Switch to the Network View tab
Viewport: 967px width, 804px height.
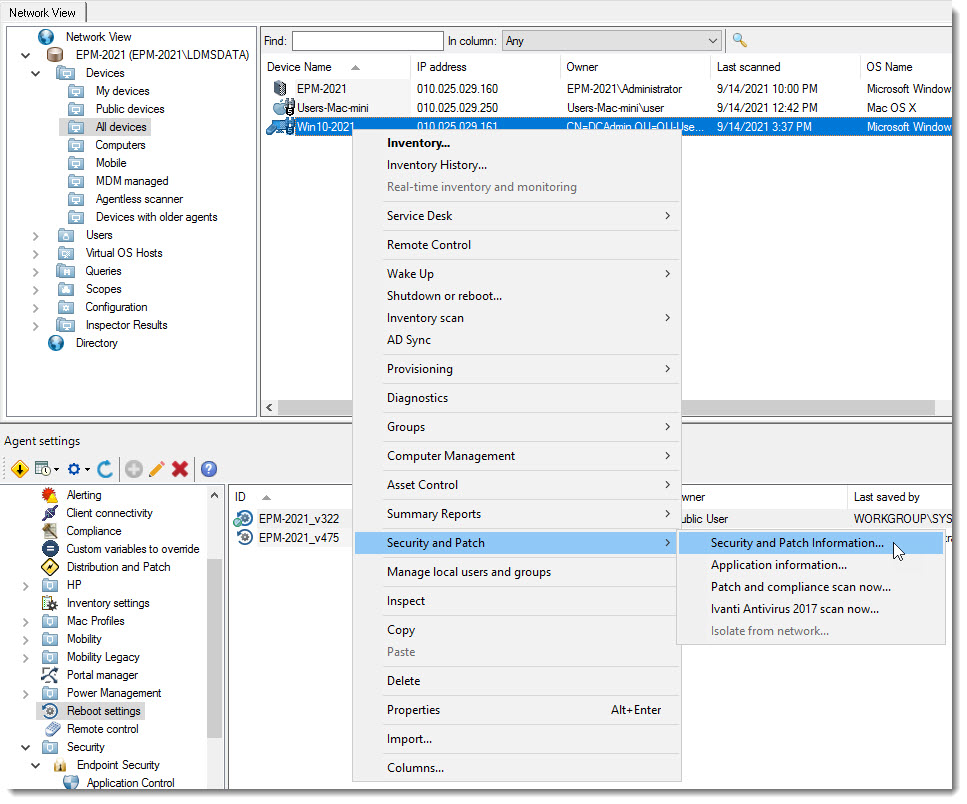(x=44, y=13)
